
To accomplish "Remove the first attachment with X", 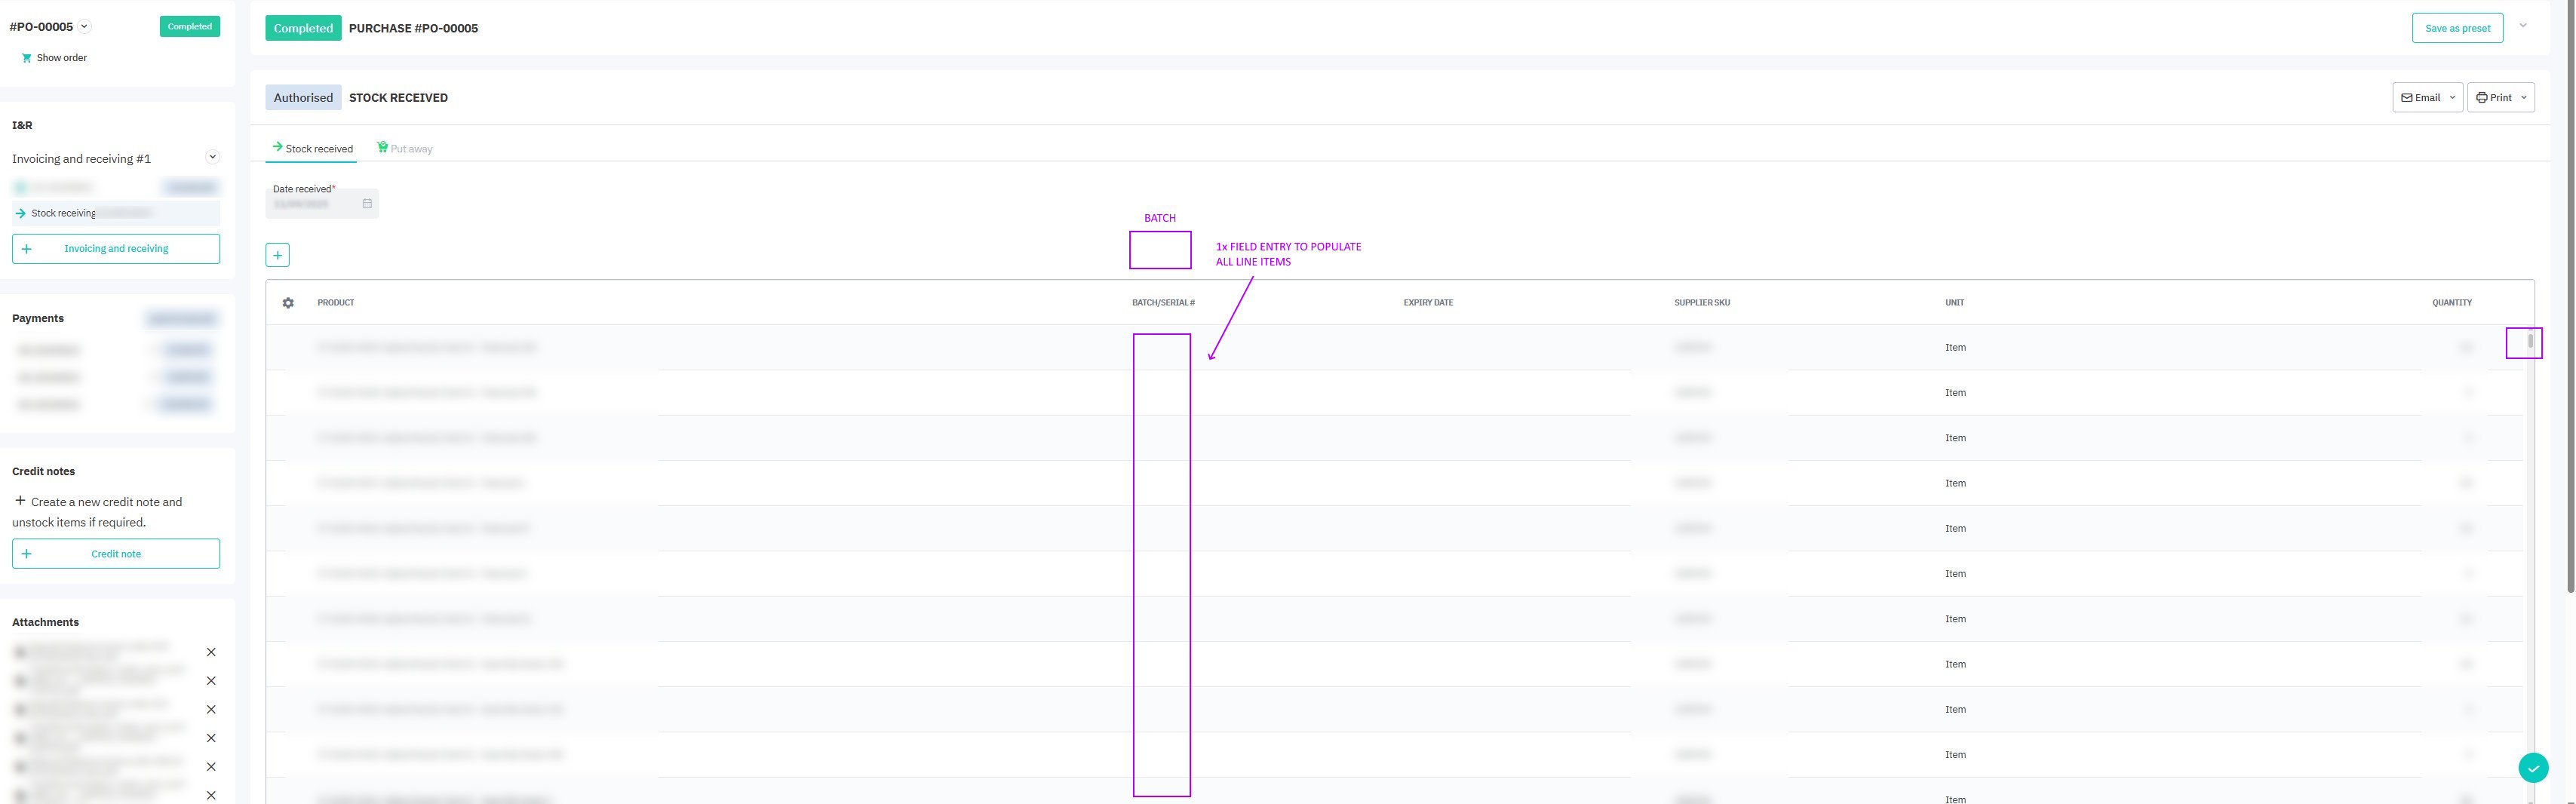I will point(211,652).
